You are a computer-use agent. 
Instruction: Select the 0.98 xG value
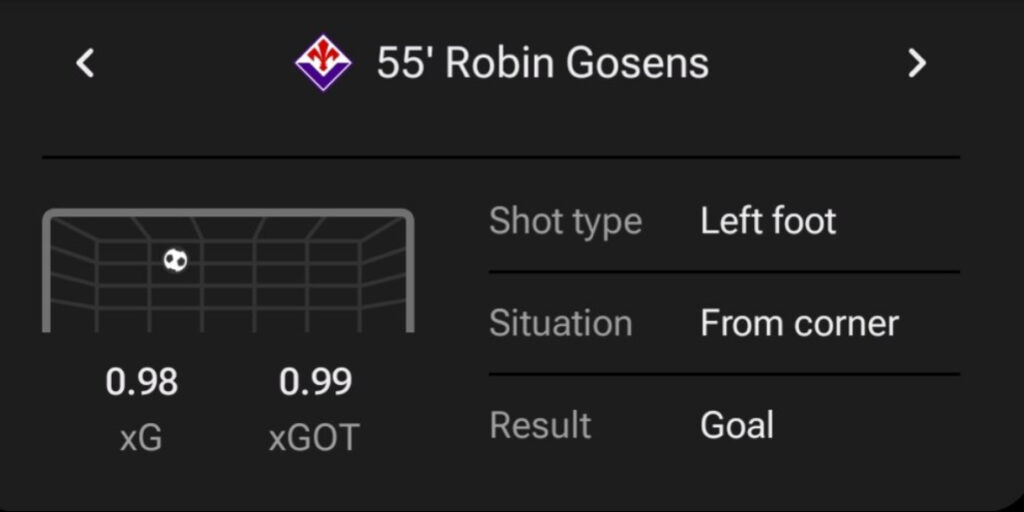click(x=141, y=382)
